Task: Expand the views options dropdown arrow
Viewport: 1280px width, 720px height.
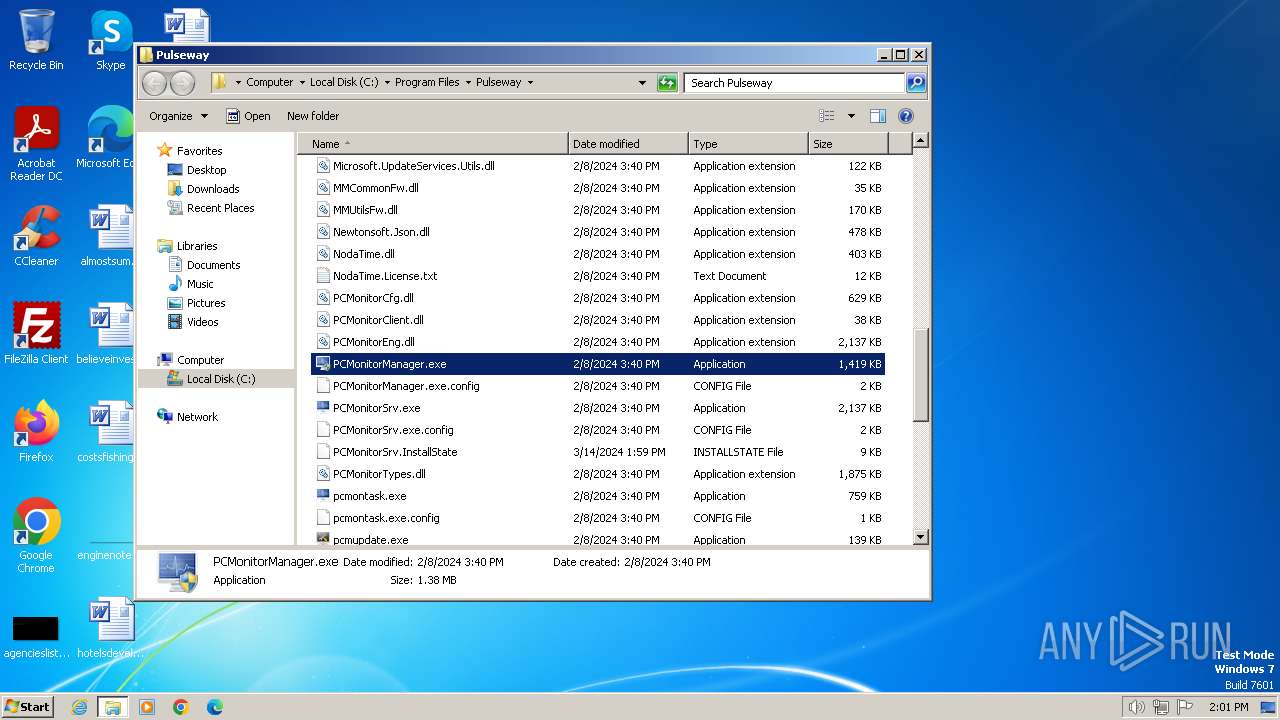Action: pos(851,116)
